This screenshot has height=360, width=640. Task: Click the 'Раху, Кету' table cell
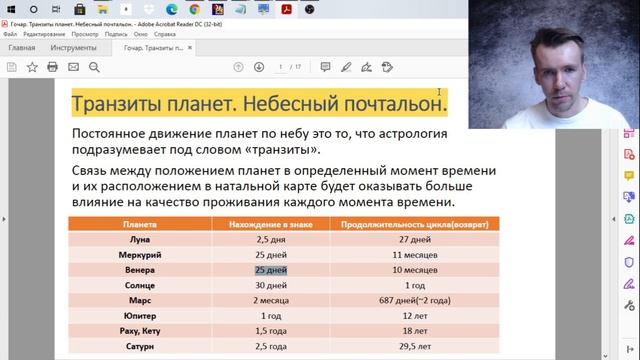tap(140, 331)
